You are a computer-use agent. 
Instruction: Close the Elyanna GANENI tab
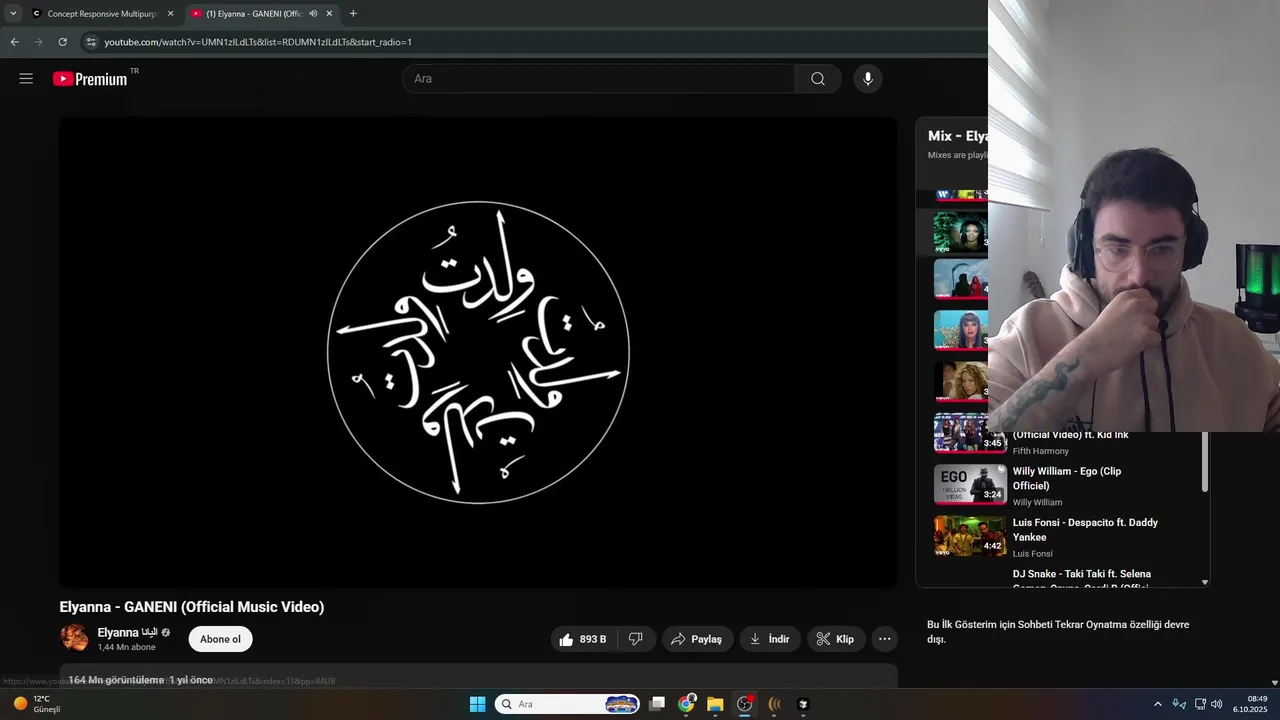[329, 14]
